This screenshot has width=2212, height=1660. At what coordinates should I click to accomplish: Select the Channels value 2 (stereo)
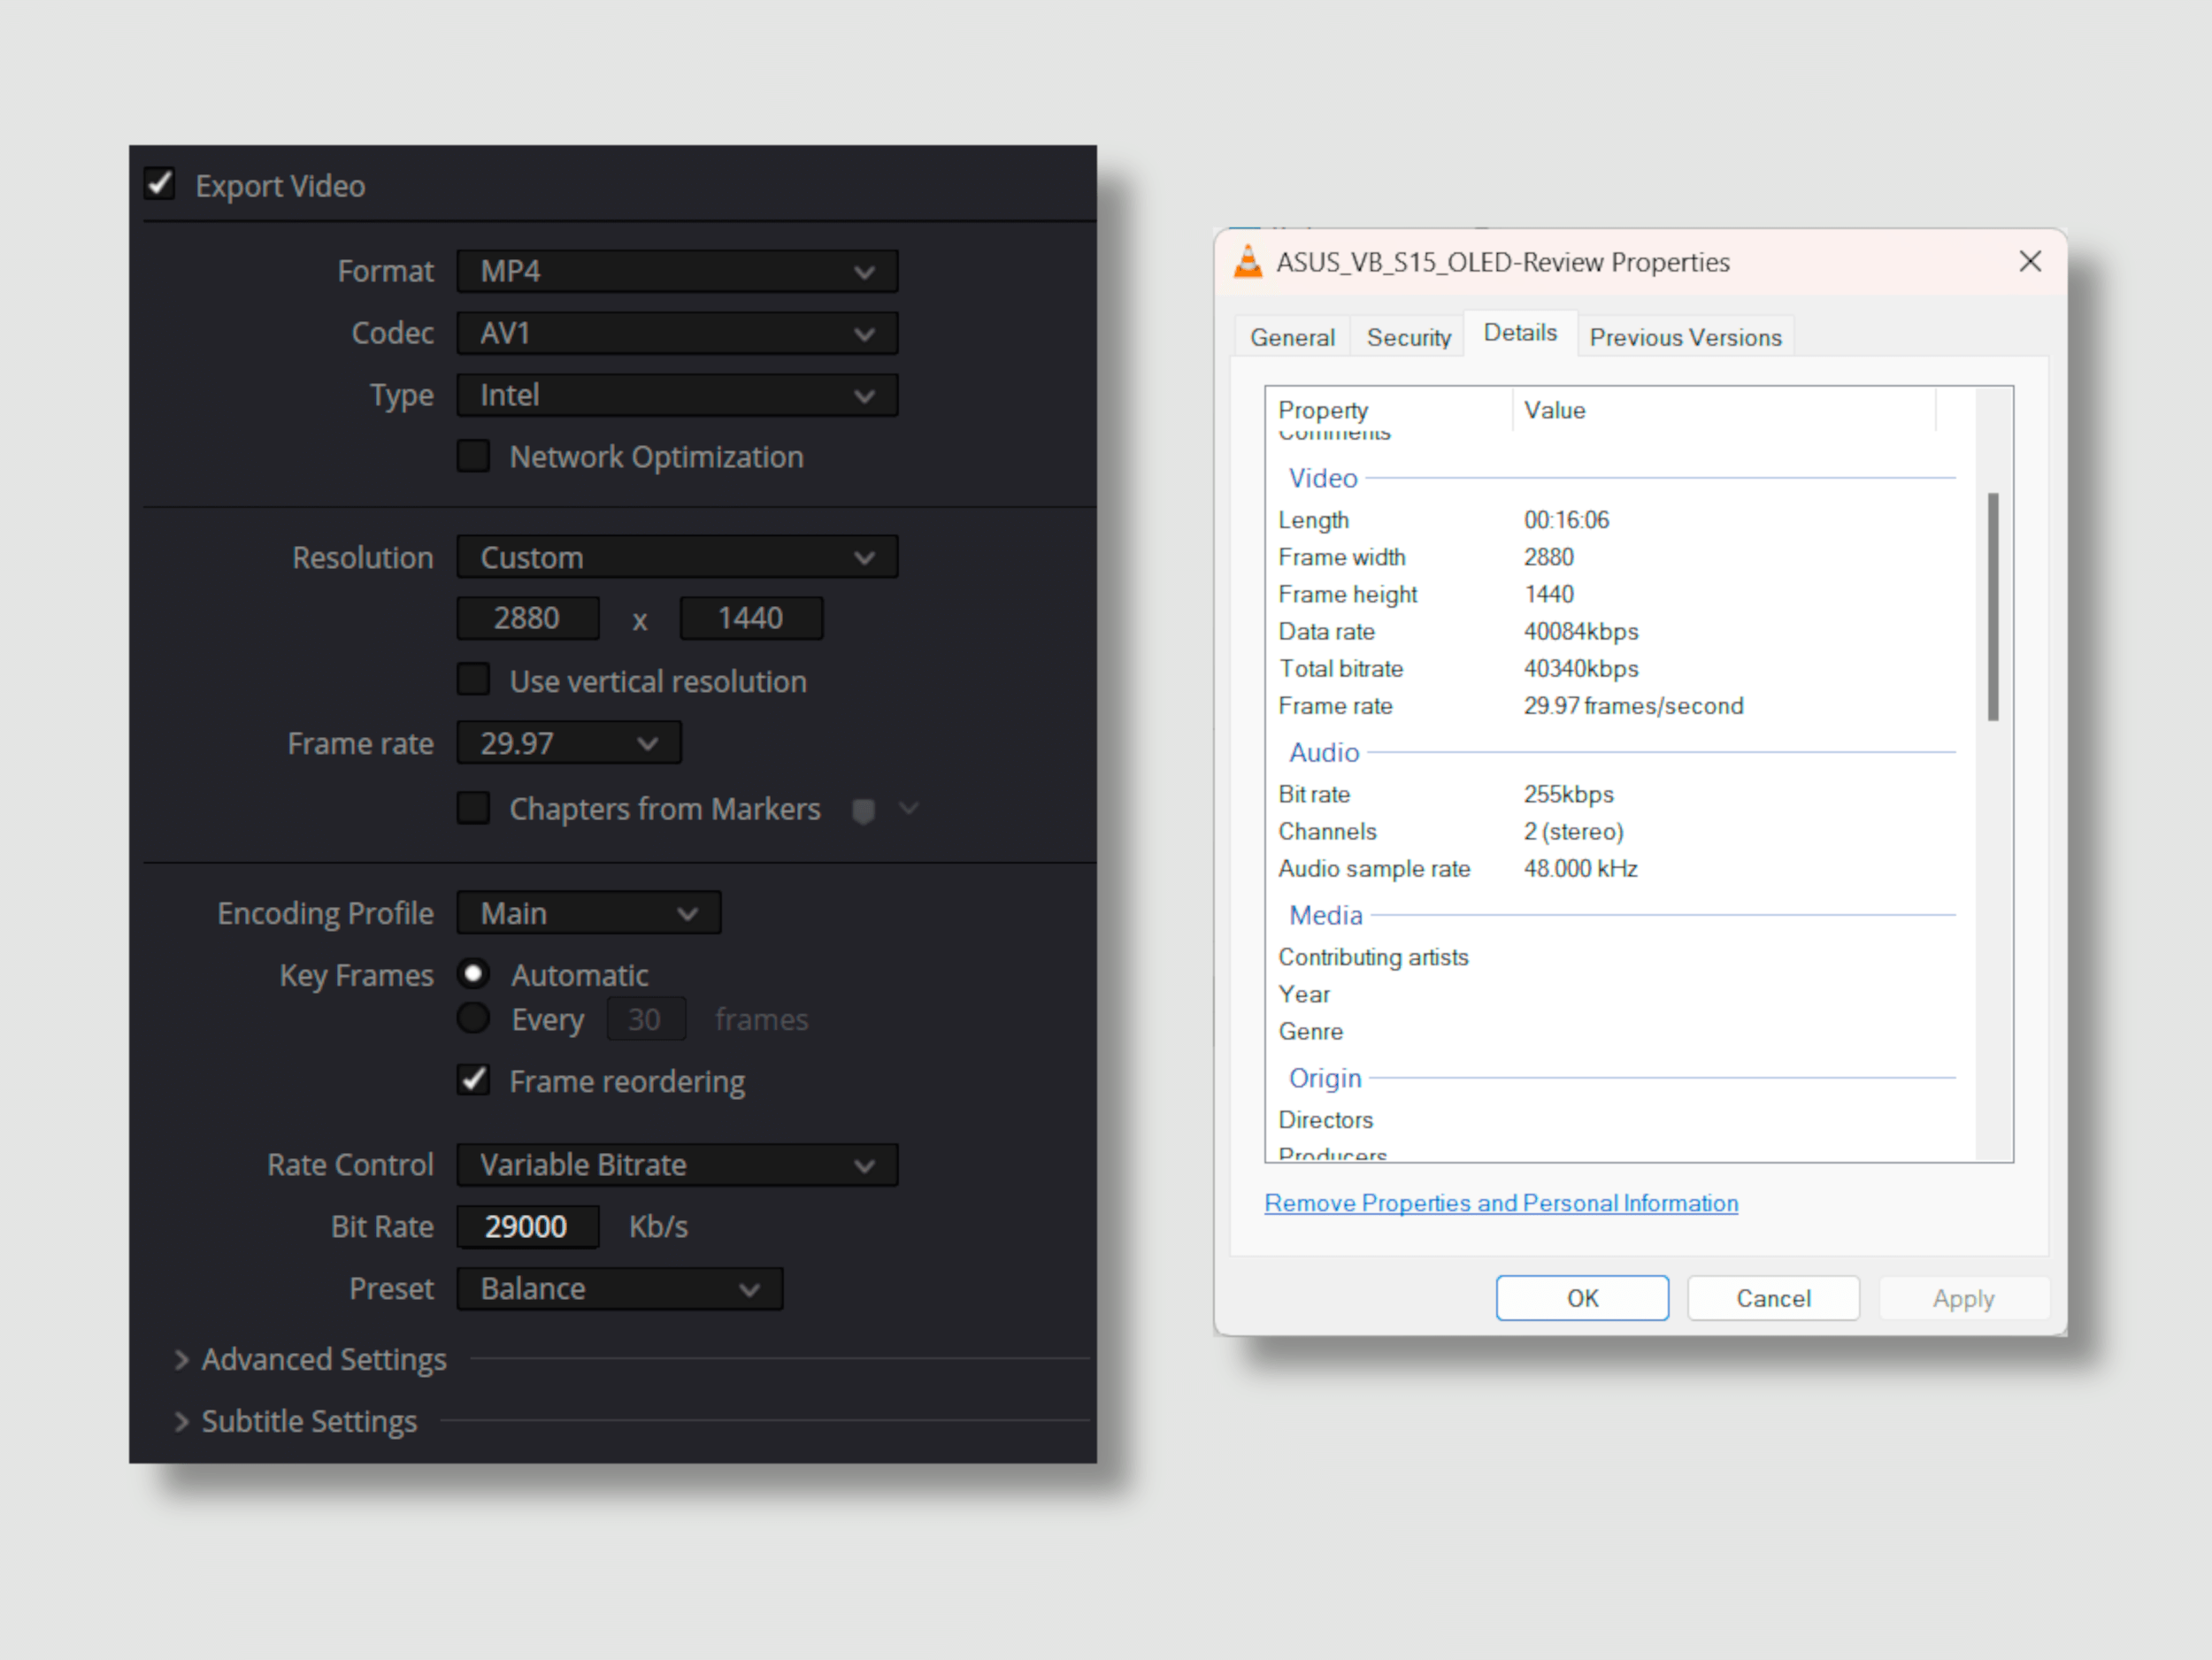(x=1573, y=831)
